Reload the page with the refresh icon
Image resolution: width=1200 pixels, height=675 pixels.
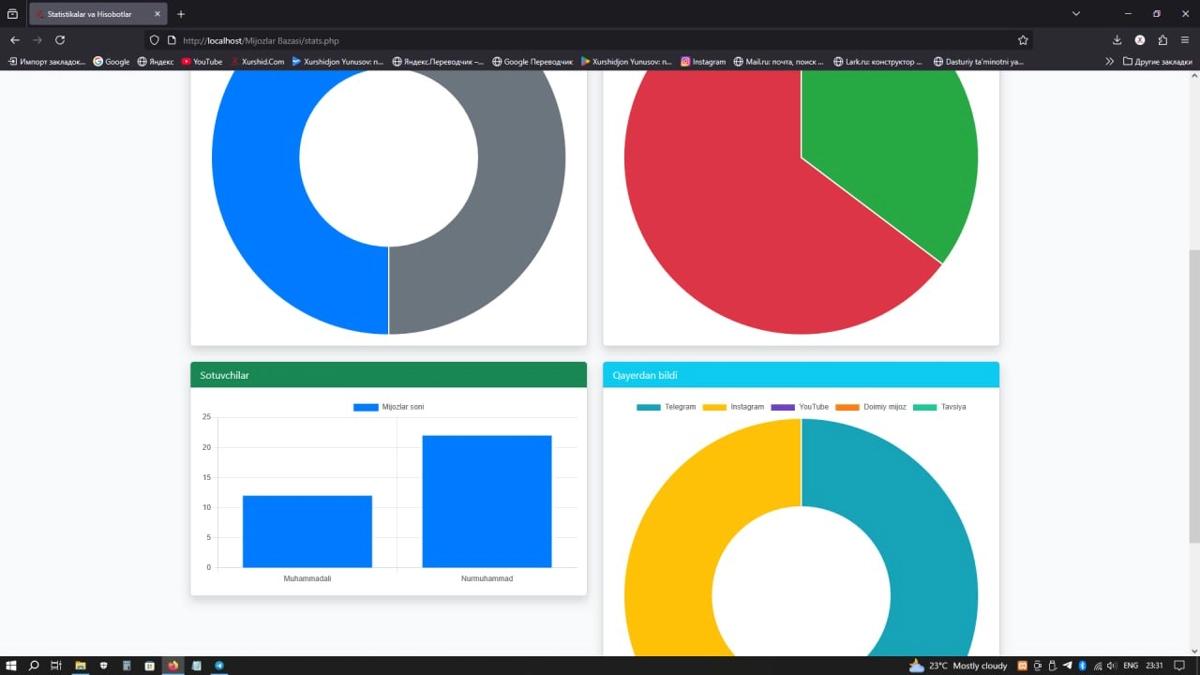coord(60,40)
